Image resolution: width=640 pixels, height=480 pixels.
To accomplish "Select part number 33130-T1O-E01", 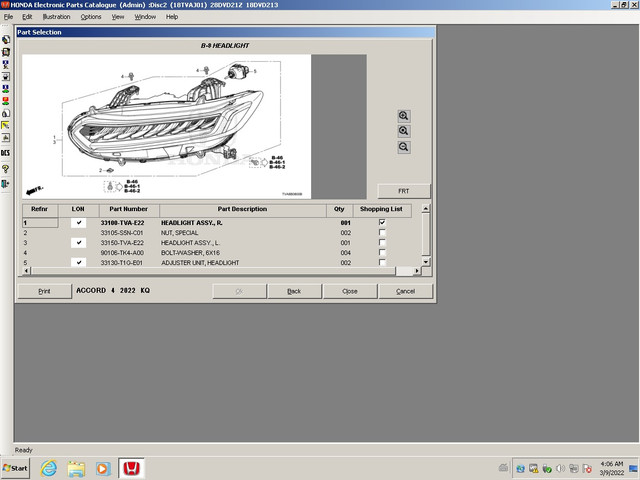I will pos(122,262).
